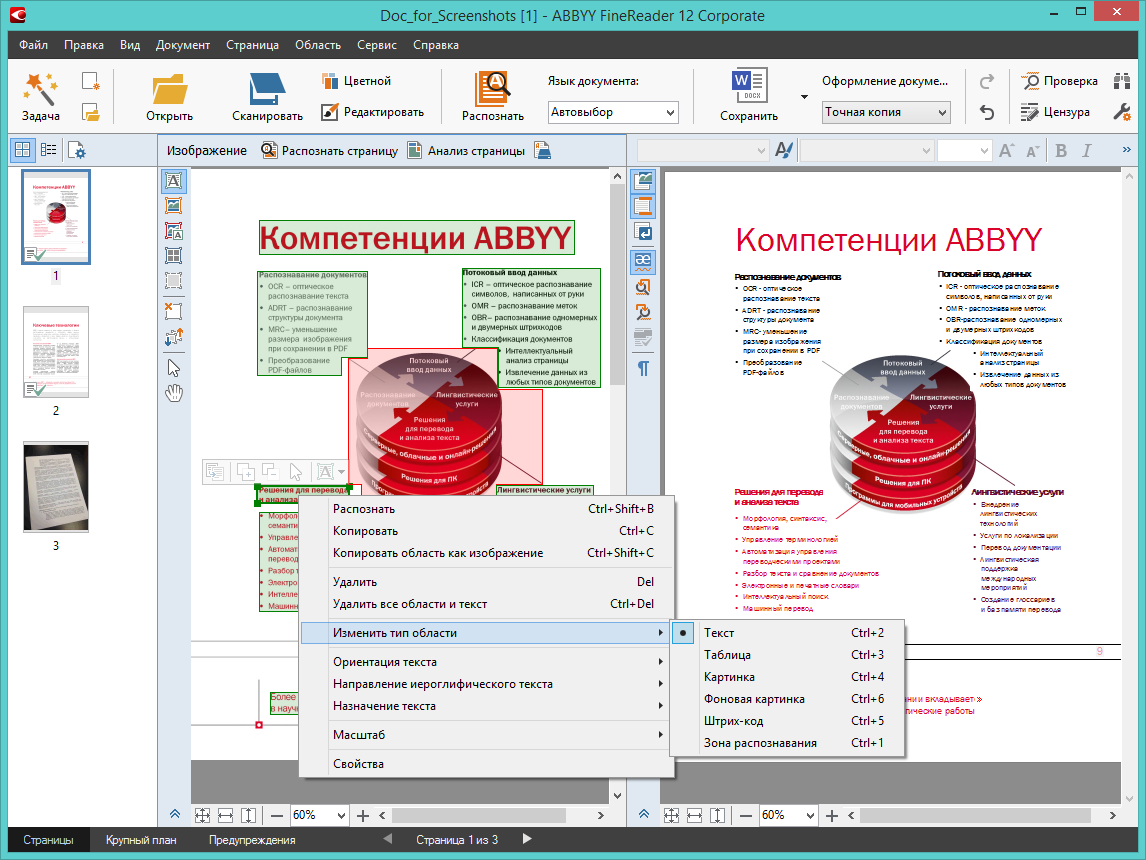This screenshot has height=860, width=1146.
Task: Select page 3 thumbnail
Action: (x=56, y=487)
